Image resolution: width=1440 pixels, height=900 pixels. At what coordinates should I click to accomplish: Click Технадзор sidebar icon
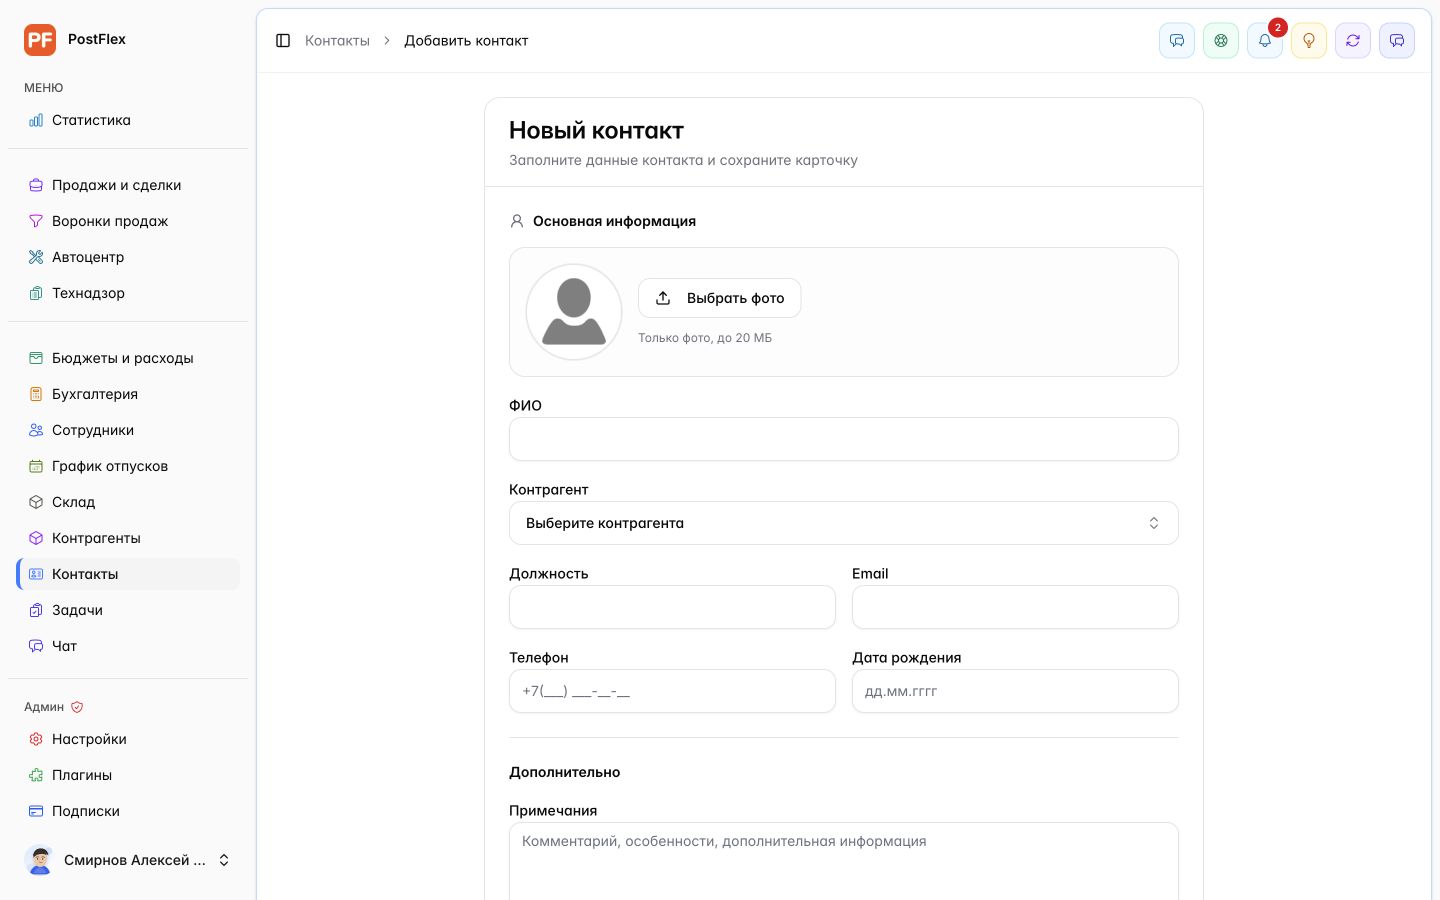(36, 293)
